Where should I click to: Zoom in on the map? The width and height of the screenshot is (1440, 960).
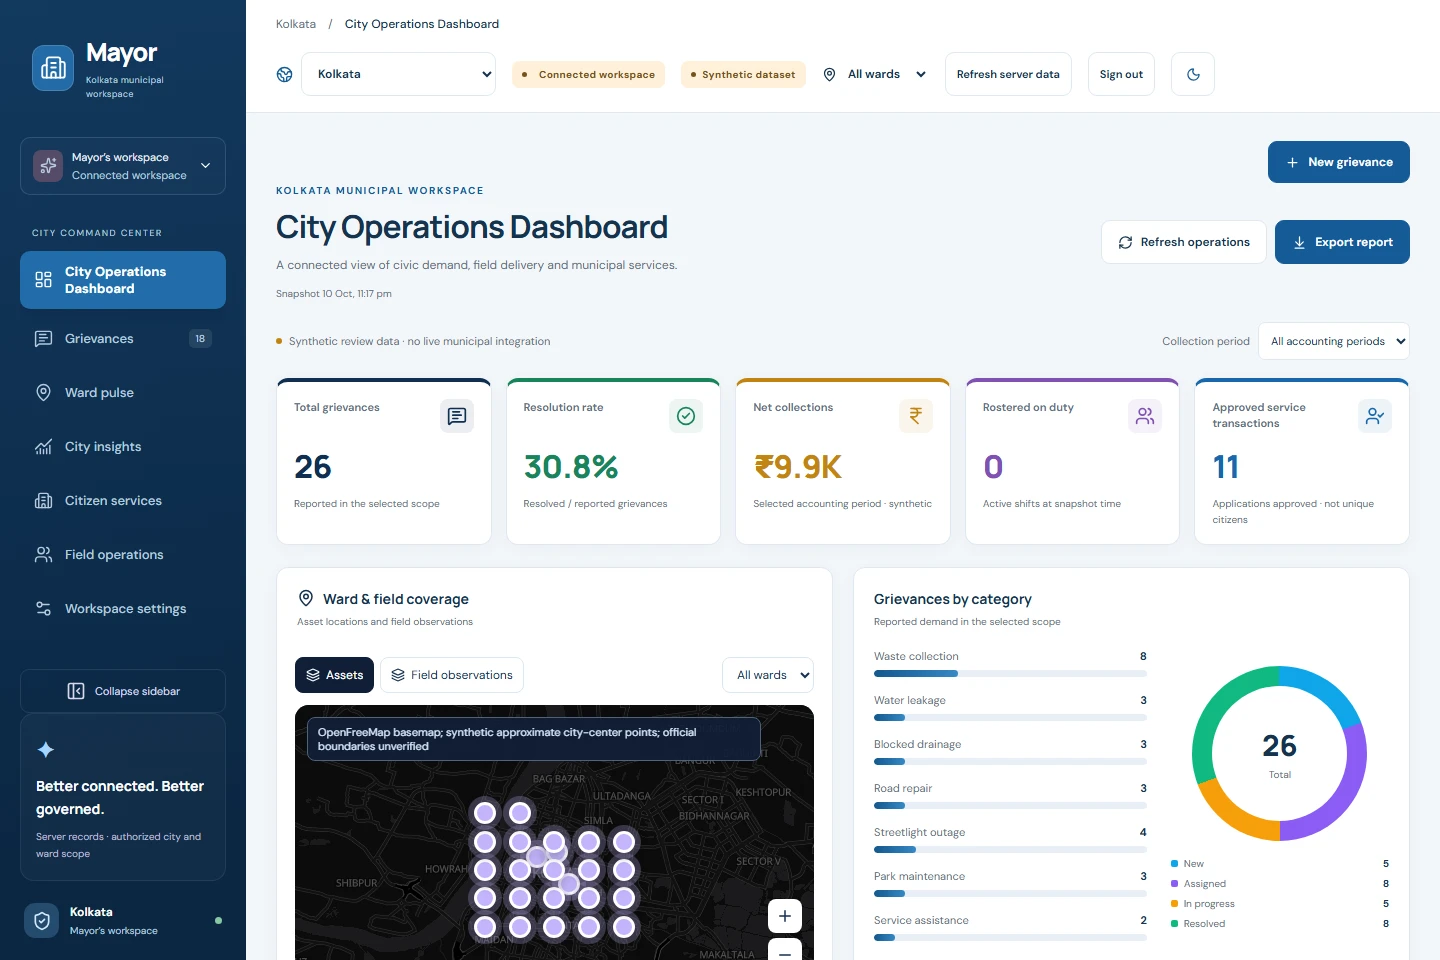click(x=785, y=916)
